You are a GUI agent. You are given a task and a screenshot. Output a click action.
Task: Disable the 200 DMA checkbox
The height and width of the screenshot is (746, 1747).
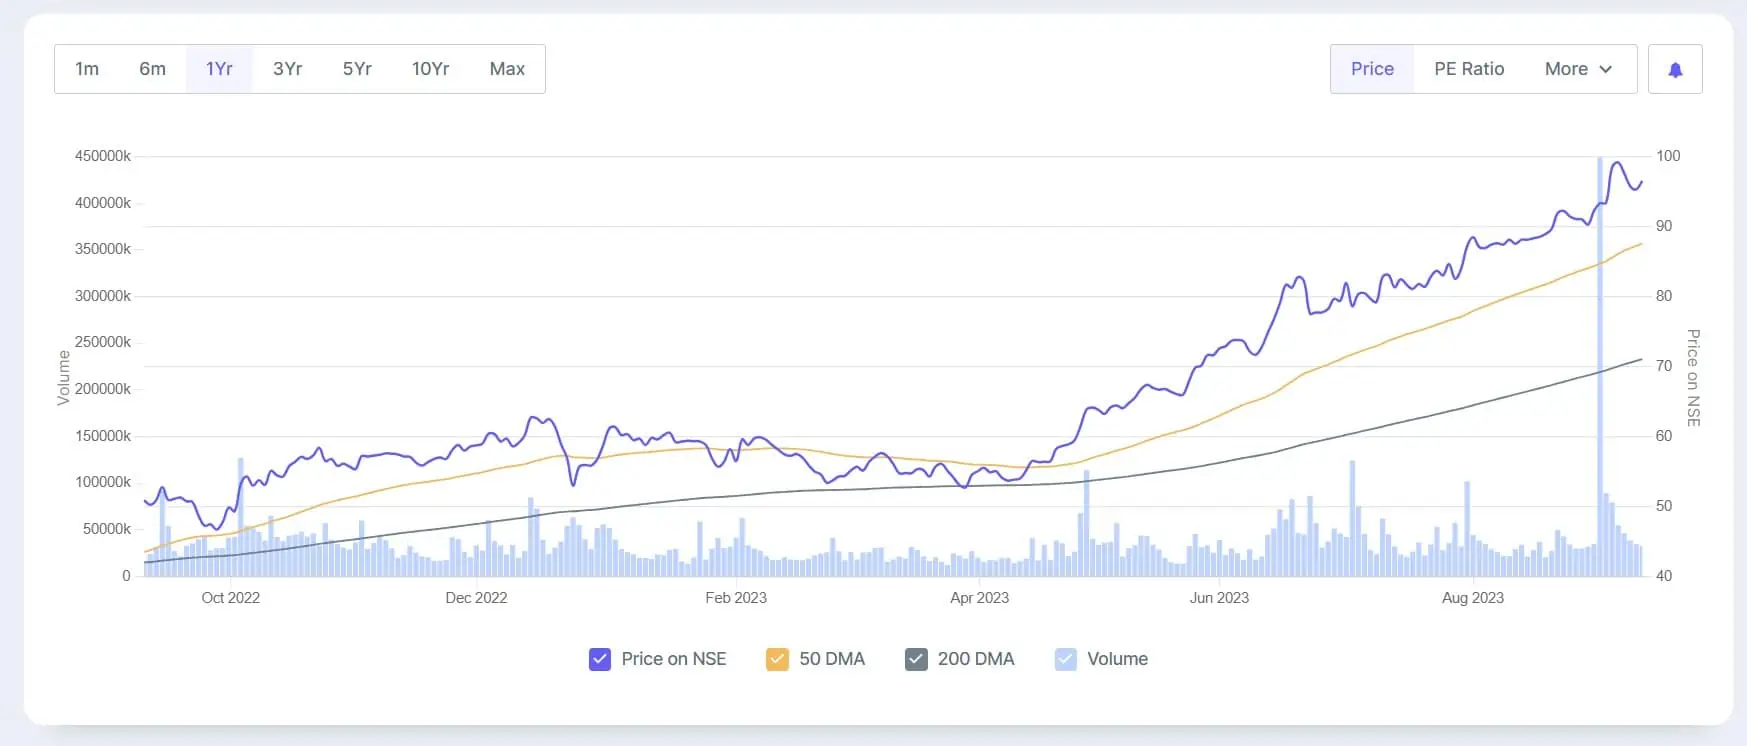coord(916,659)
